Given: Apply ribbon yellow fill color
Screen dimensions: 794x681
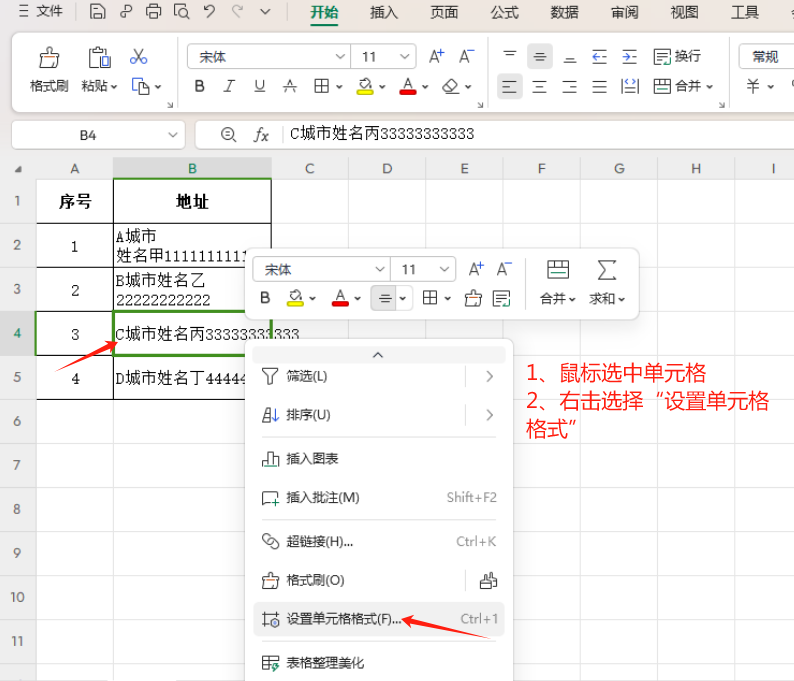Looking at the screenshot, I should (365, 87).
